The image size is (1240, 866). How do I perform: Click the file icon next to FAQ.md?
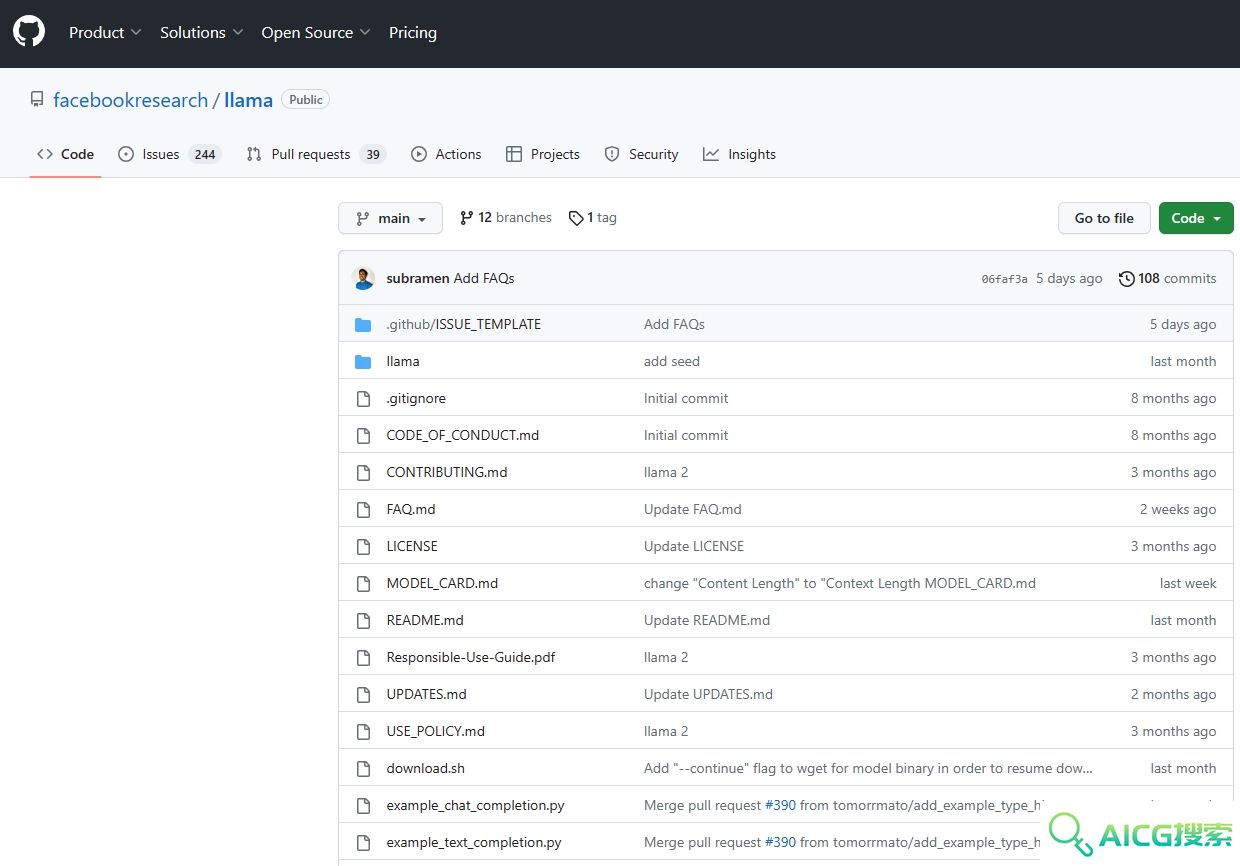(364, 510)
